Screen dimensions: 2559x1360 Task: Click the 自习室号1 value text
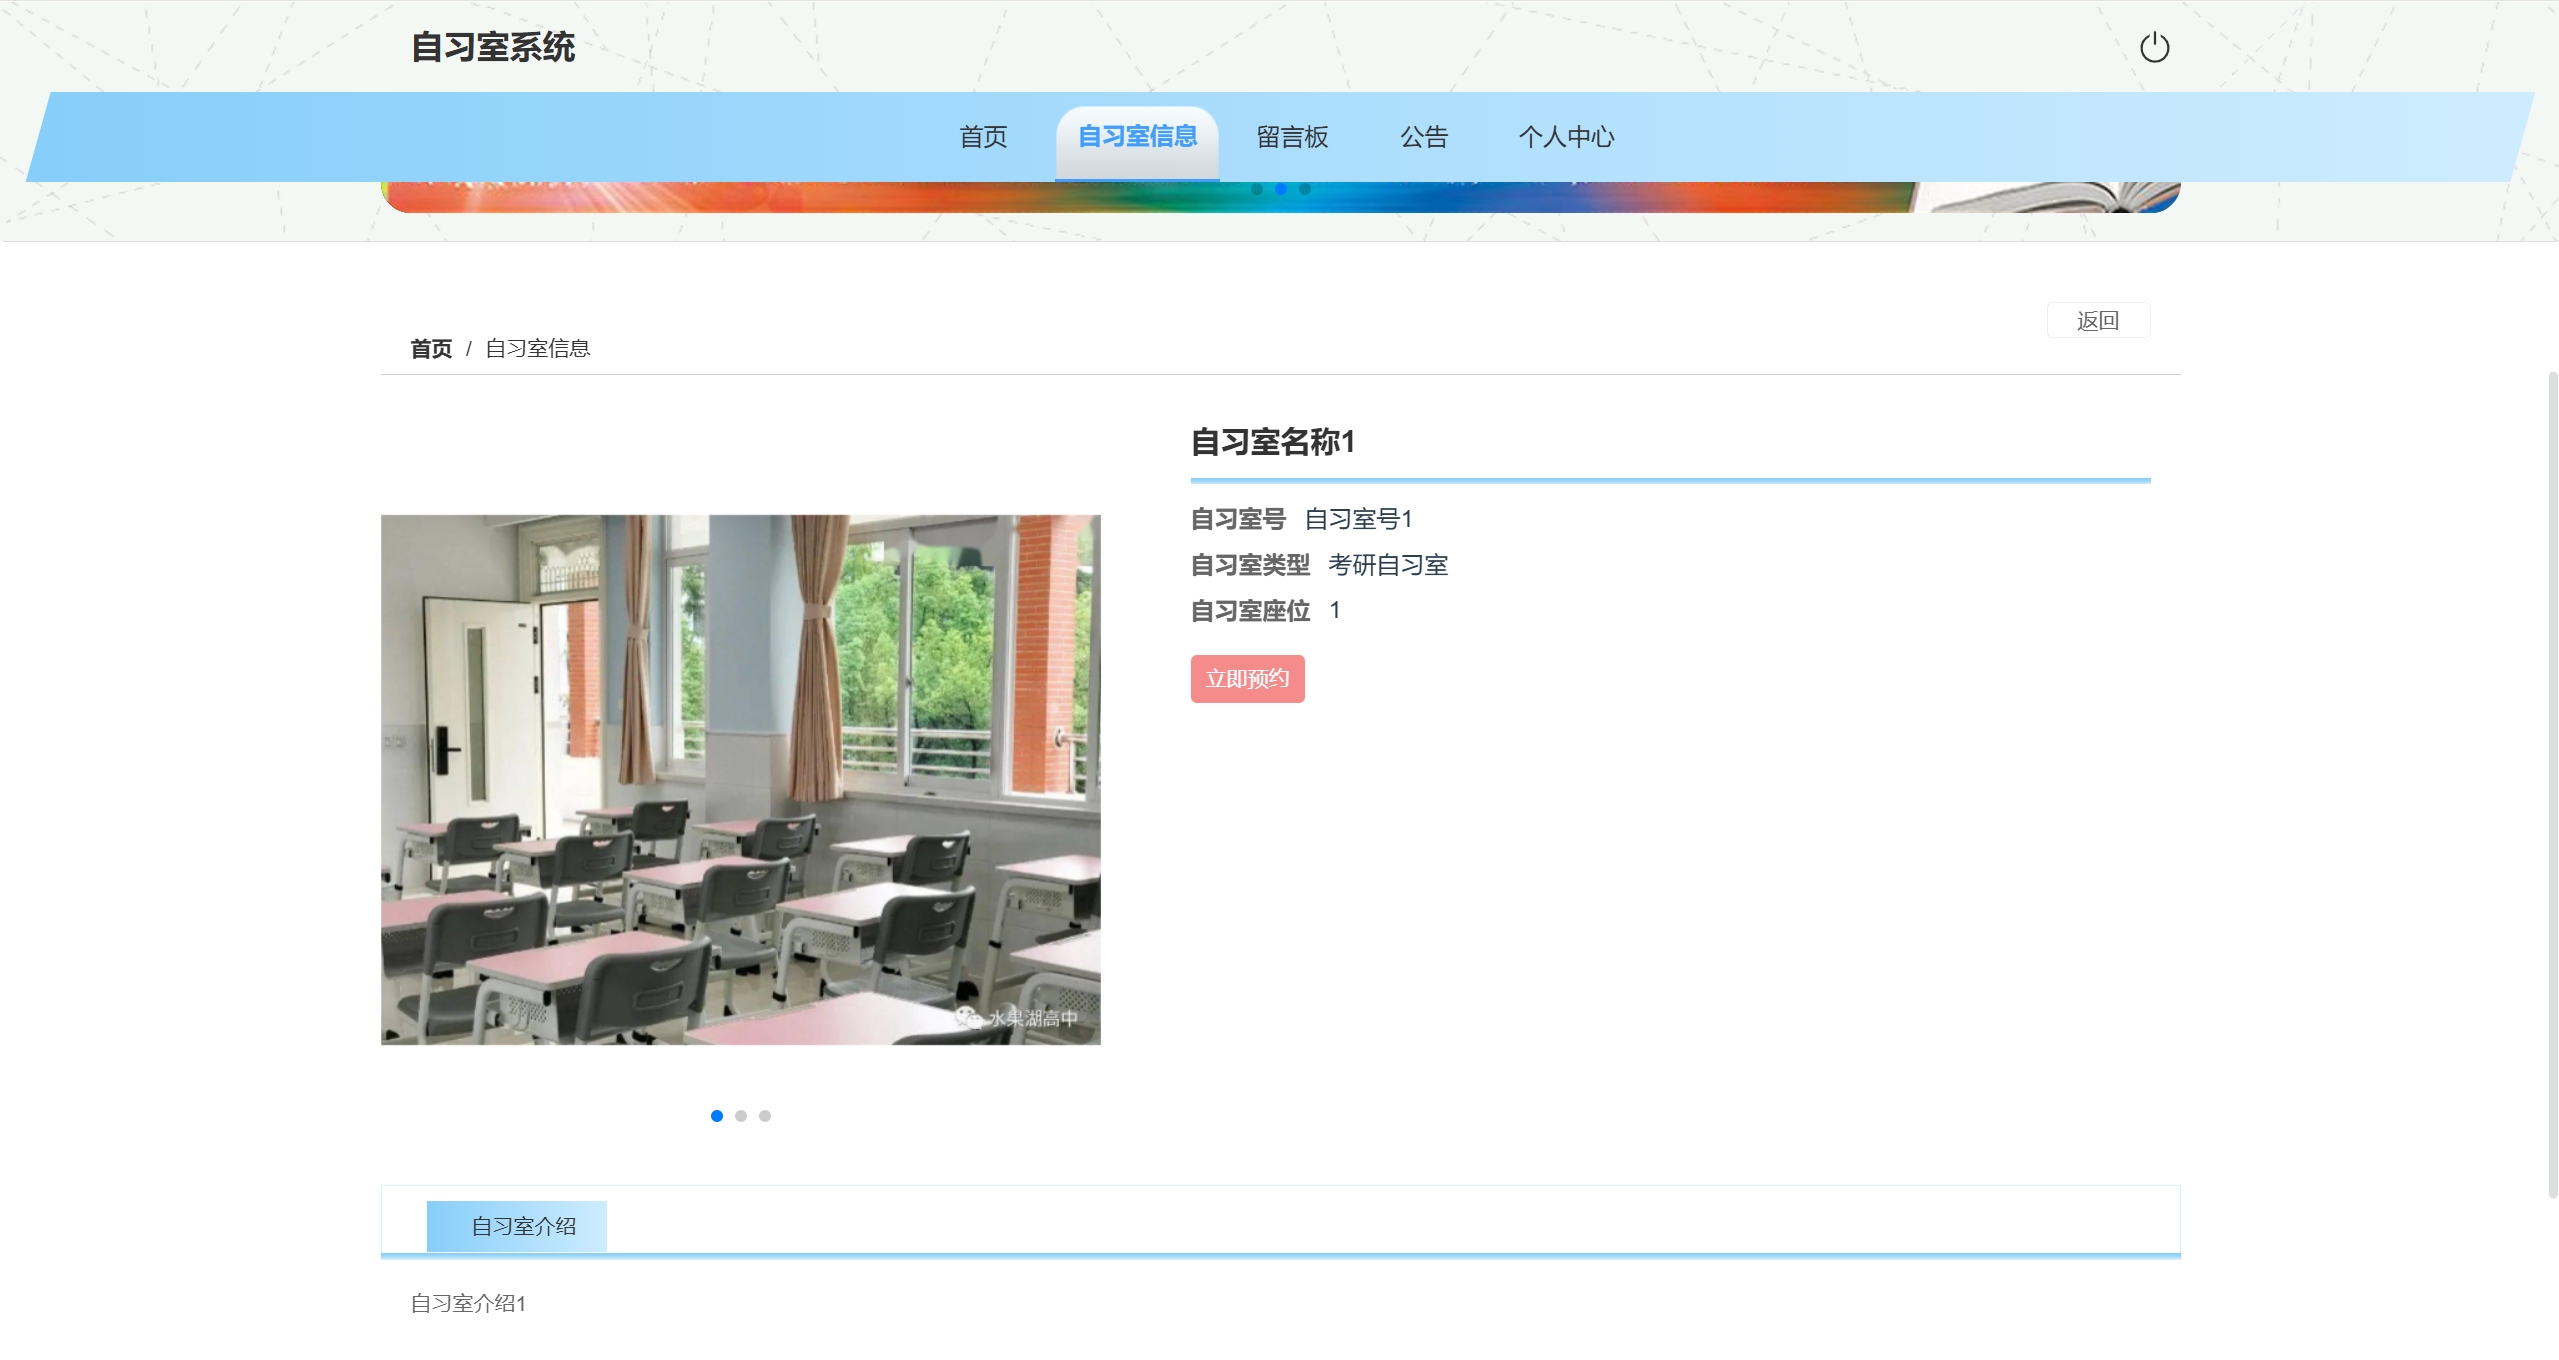[x=1358, y=519]
